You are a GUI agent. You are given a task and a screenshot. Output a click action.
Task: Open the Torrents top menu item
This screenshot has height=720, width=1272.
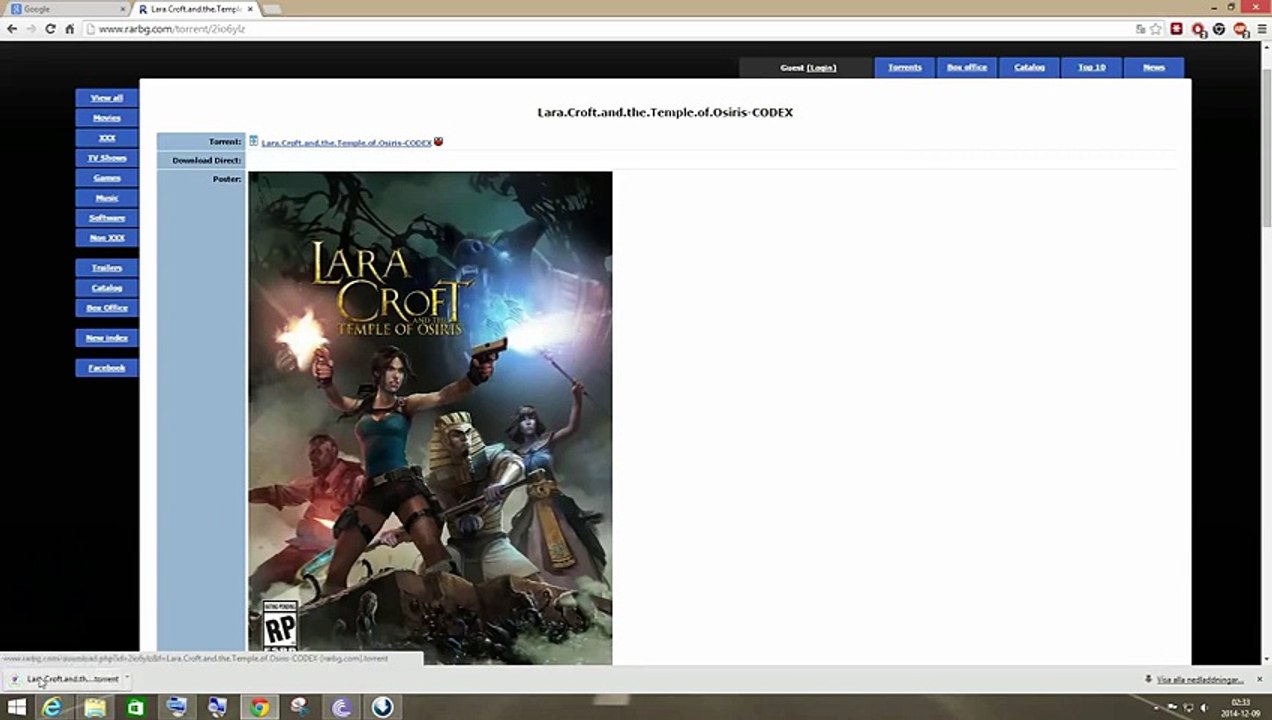905,68
